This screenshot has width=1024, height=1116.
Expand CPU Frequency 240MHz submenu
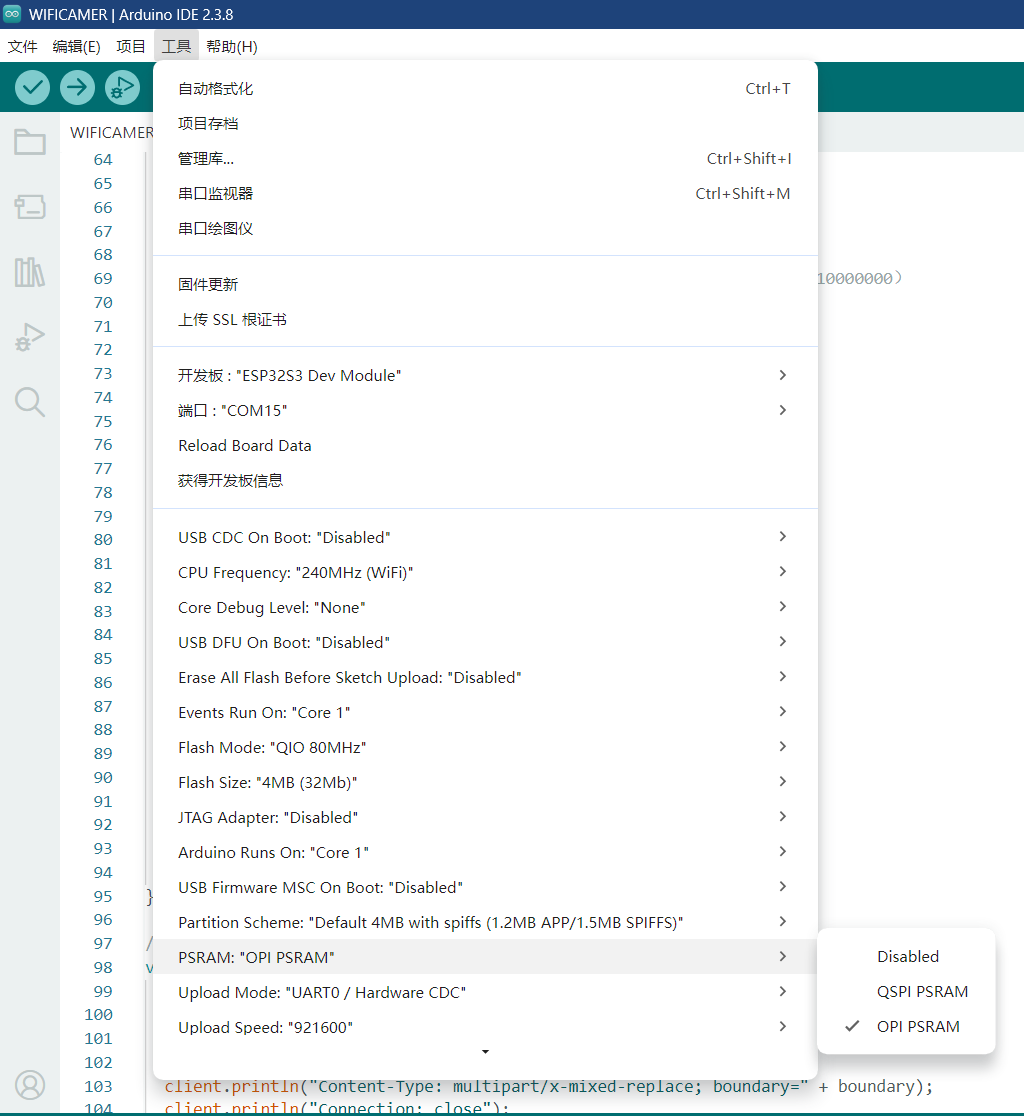click(x=485, y=572)
